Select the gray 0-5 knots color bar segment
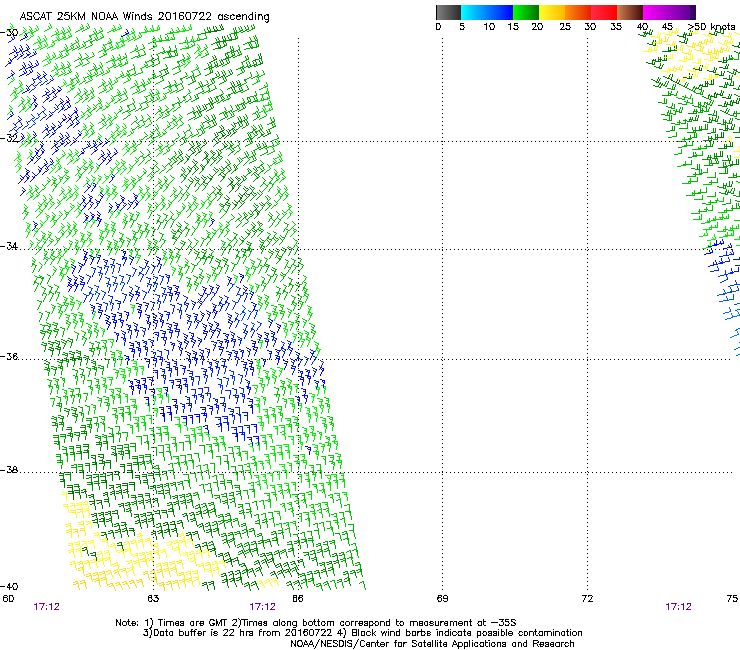740x650 pixels. click(x=449, y=12)
